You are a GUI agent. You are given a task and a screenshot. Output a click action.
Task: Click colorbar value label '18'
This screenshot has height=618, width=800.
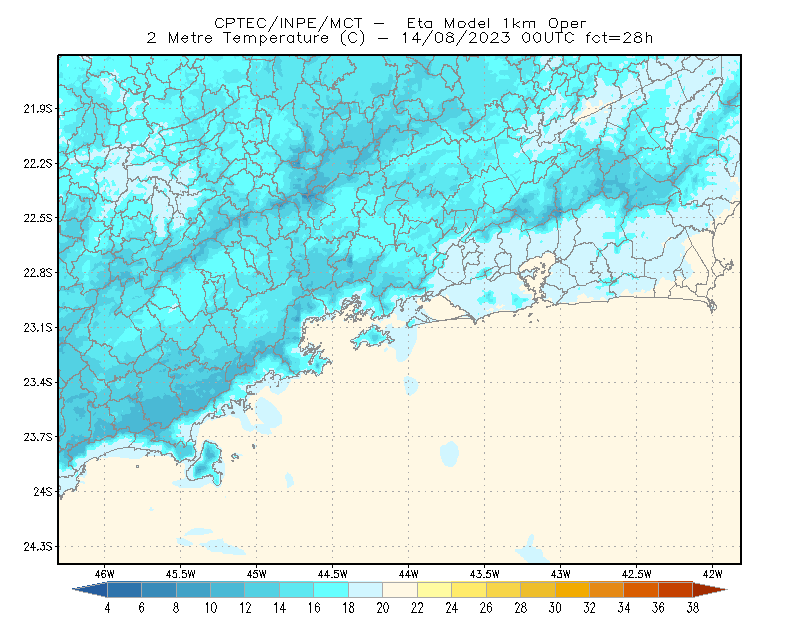348,608
